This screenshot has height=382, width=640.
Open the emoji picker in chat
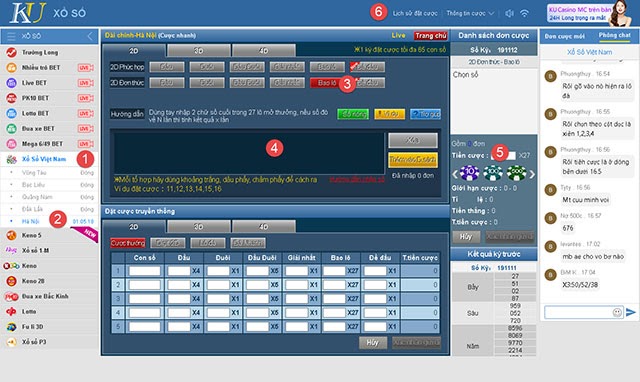click(617, 312)
